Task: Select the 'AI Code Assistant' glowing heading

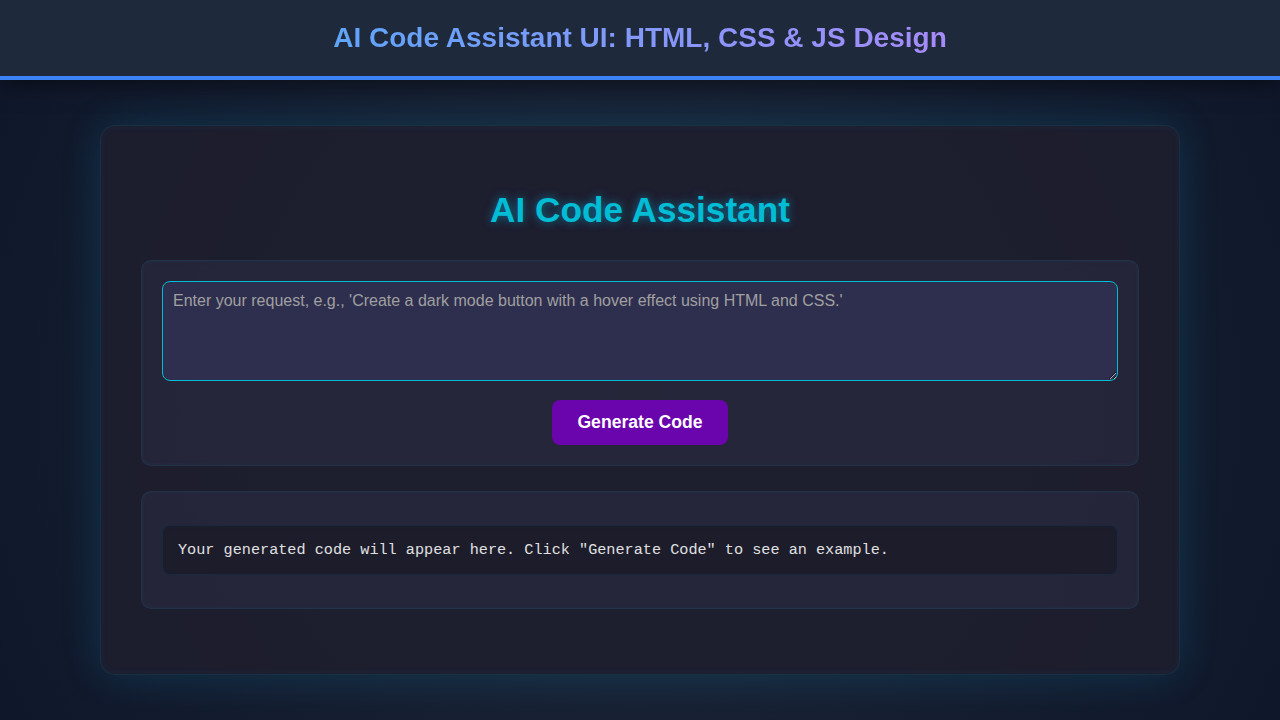Action: (x=639, y=210)
